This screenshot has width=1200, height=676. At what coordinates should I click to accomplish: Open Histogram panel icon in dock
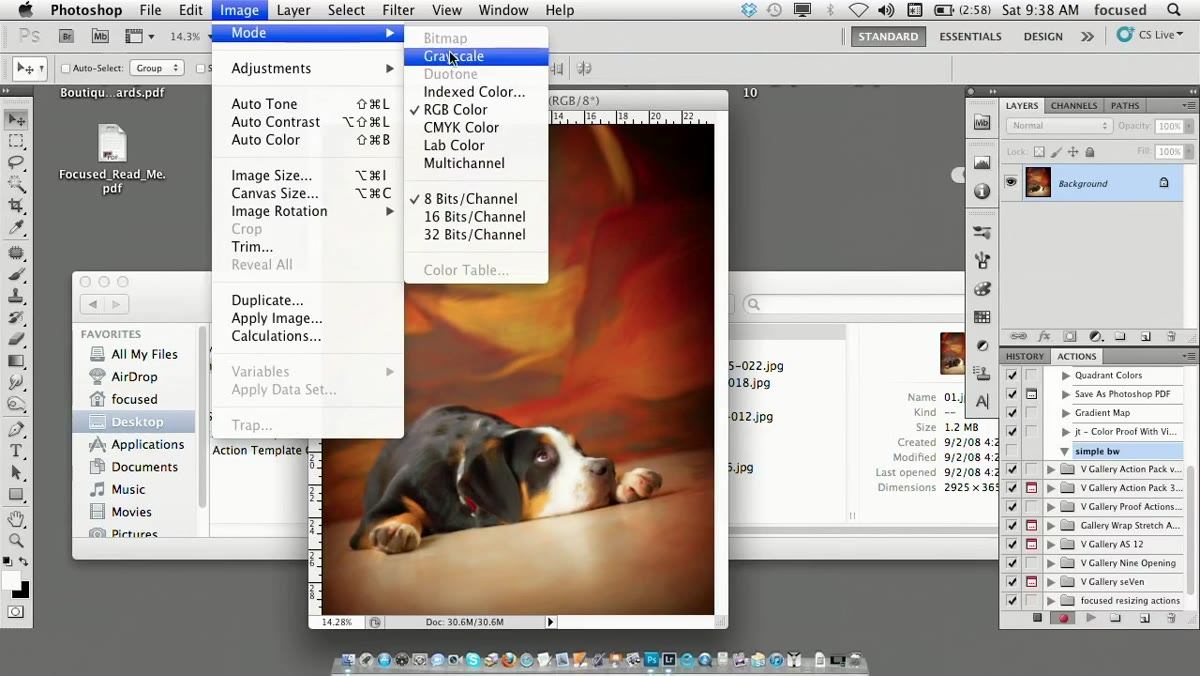pyautogui.click(x=982, y=163)
